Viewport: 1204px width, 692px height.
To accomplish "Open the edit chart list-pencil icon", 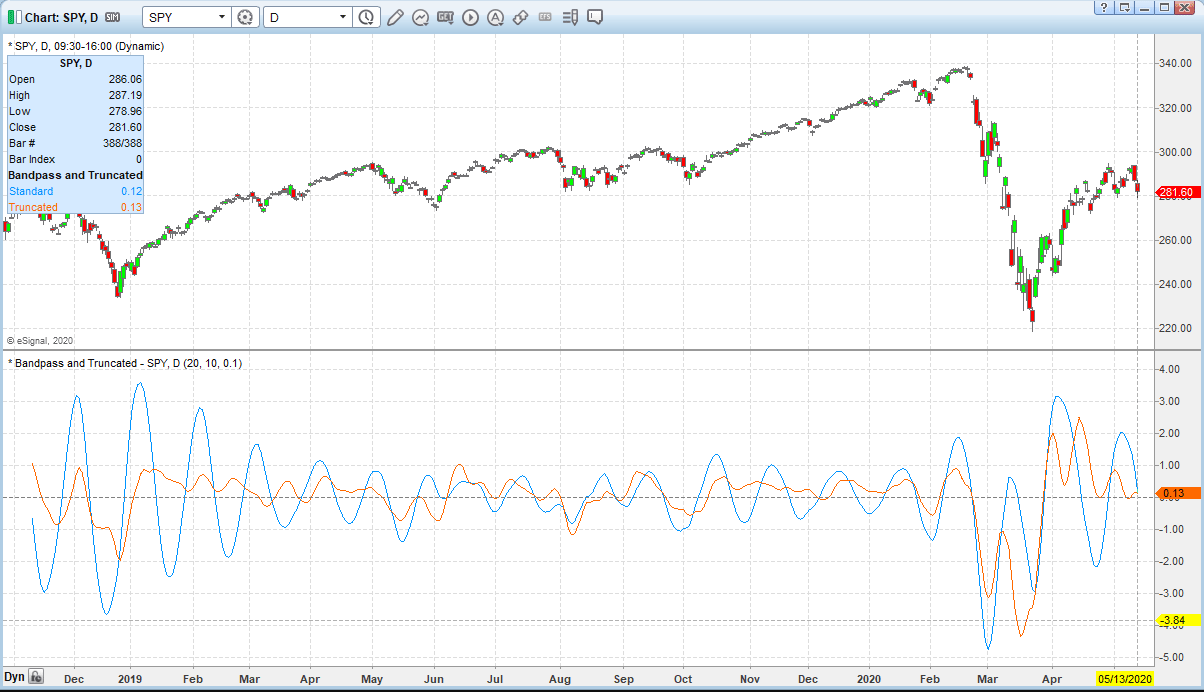I will coord(569,17).
